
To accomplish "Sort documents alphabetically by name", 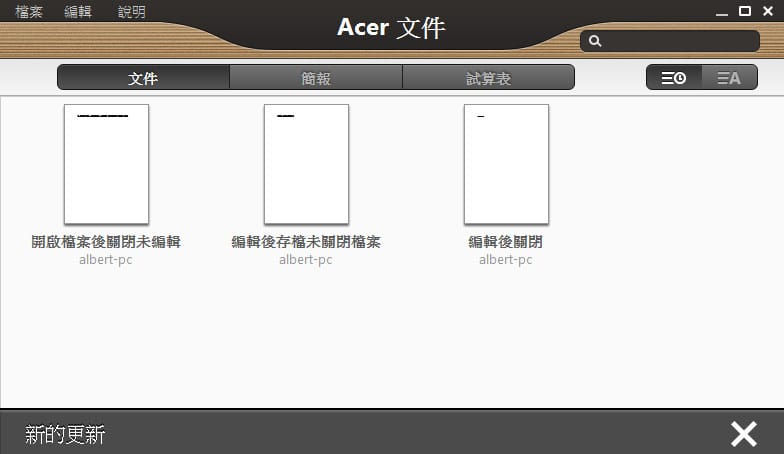I will point(730,78).
